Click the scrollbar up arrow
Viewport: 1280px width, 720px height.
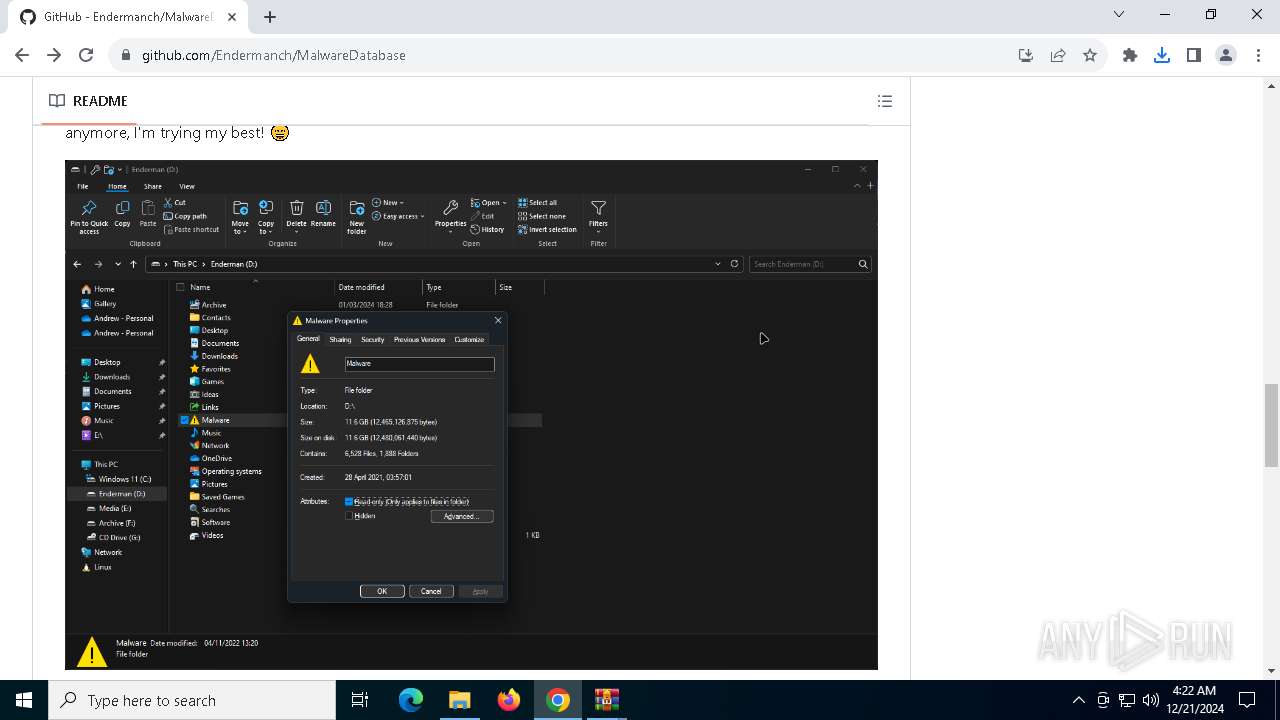1271,85
